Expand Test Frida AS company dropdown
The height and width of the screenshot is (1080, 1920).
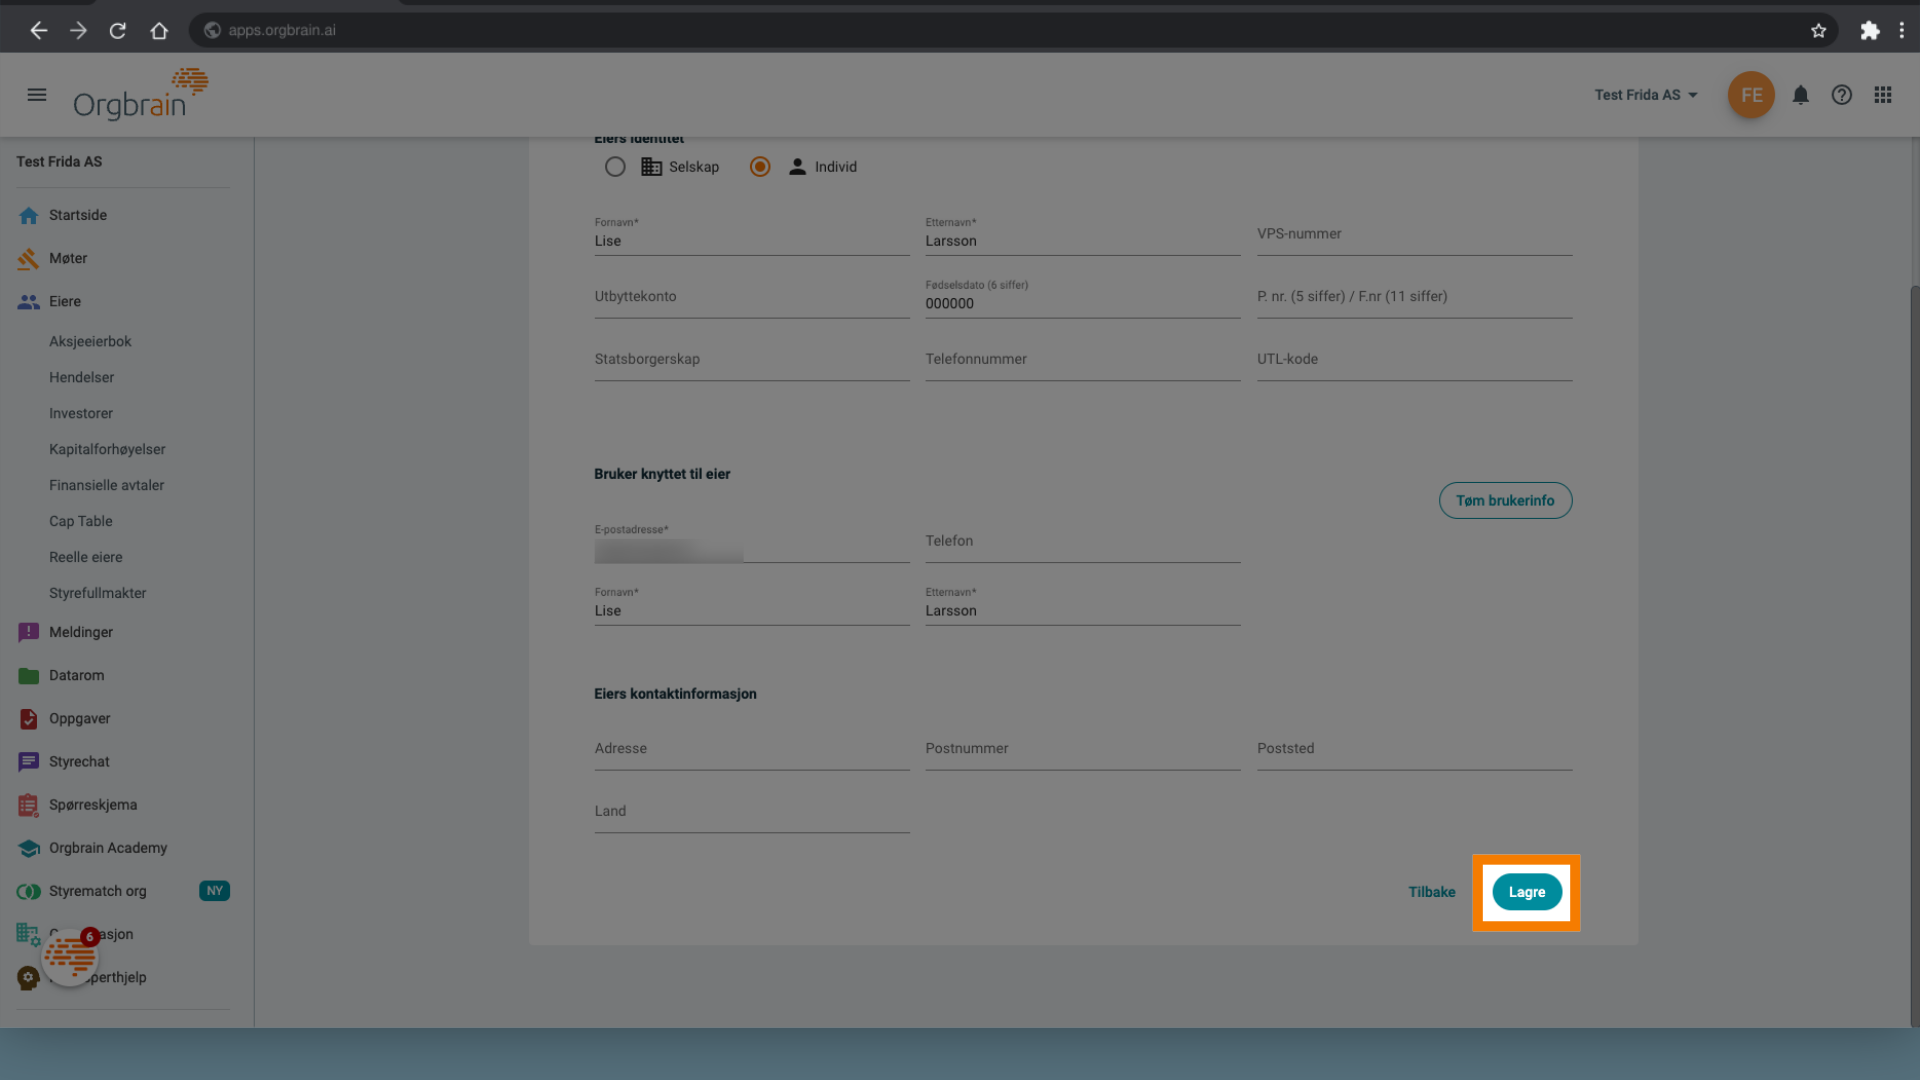click(x=1646, y=95)
